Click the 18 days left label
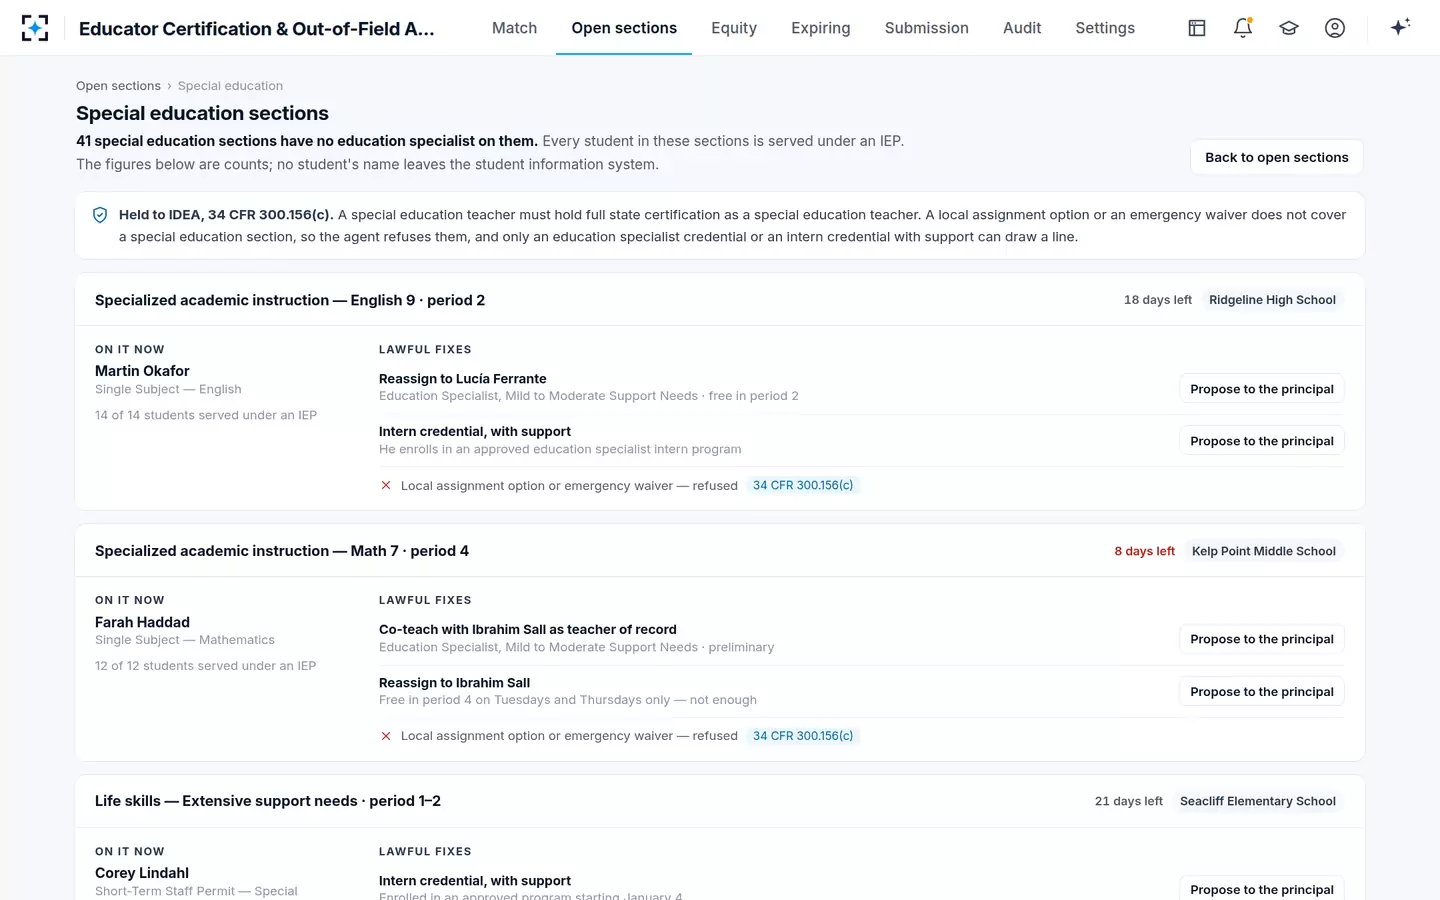The image size is (1440, 900). click(x=1158, y=300)
